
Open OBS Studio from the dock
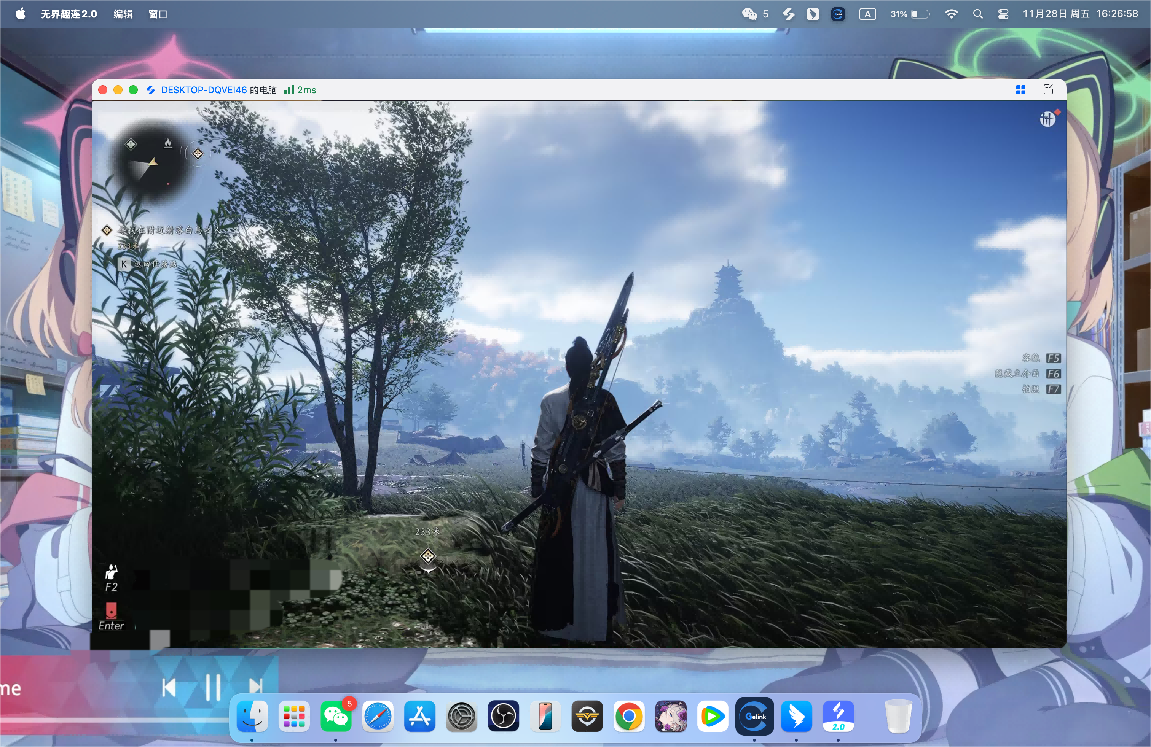pyautogui.click(x=502, y=716)
